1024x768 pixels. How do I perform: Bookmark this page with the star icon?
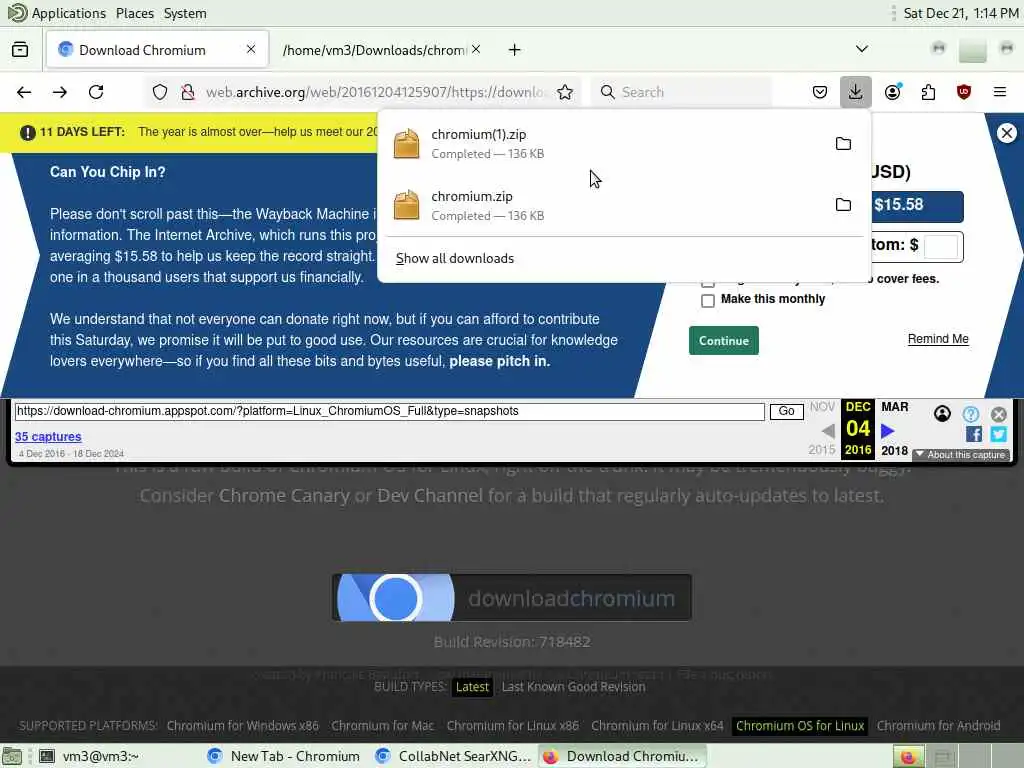click(x=565, y=92)
